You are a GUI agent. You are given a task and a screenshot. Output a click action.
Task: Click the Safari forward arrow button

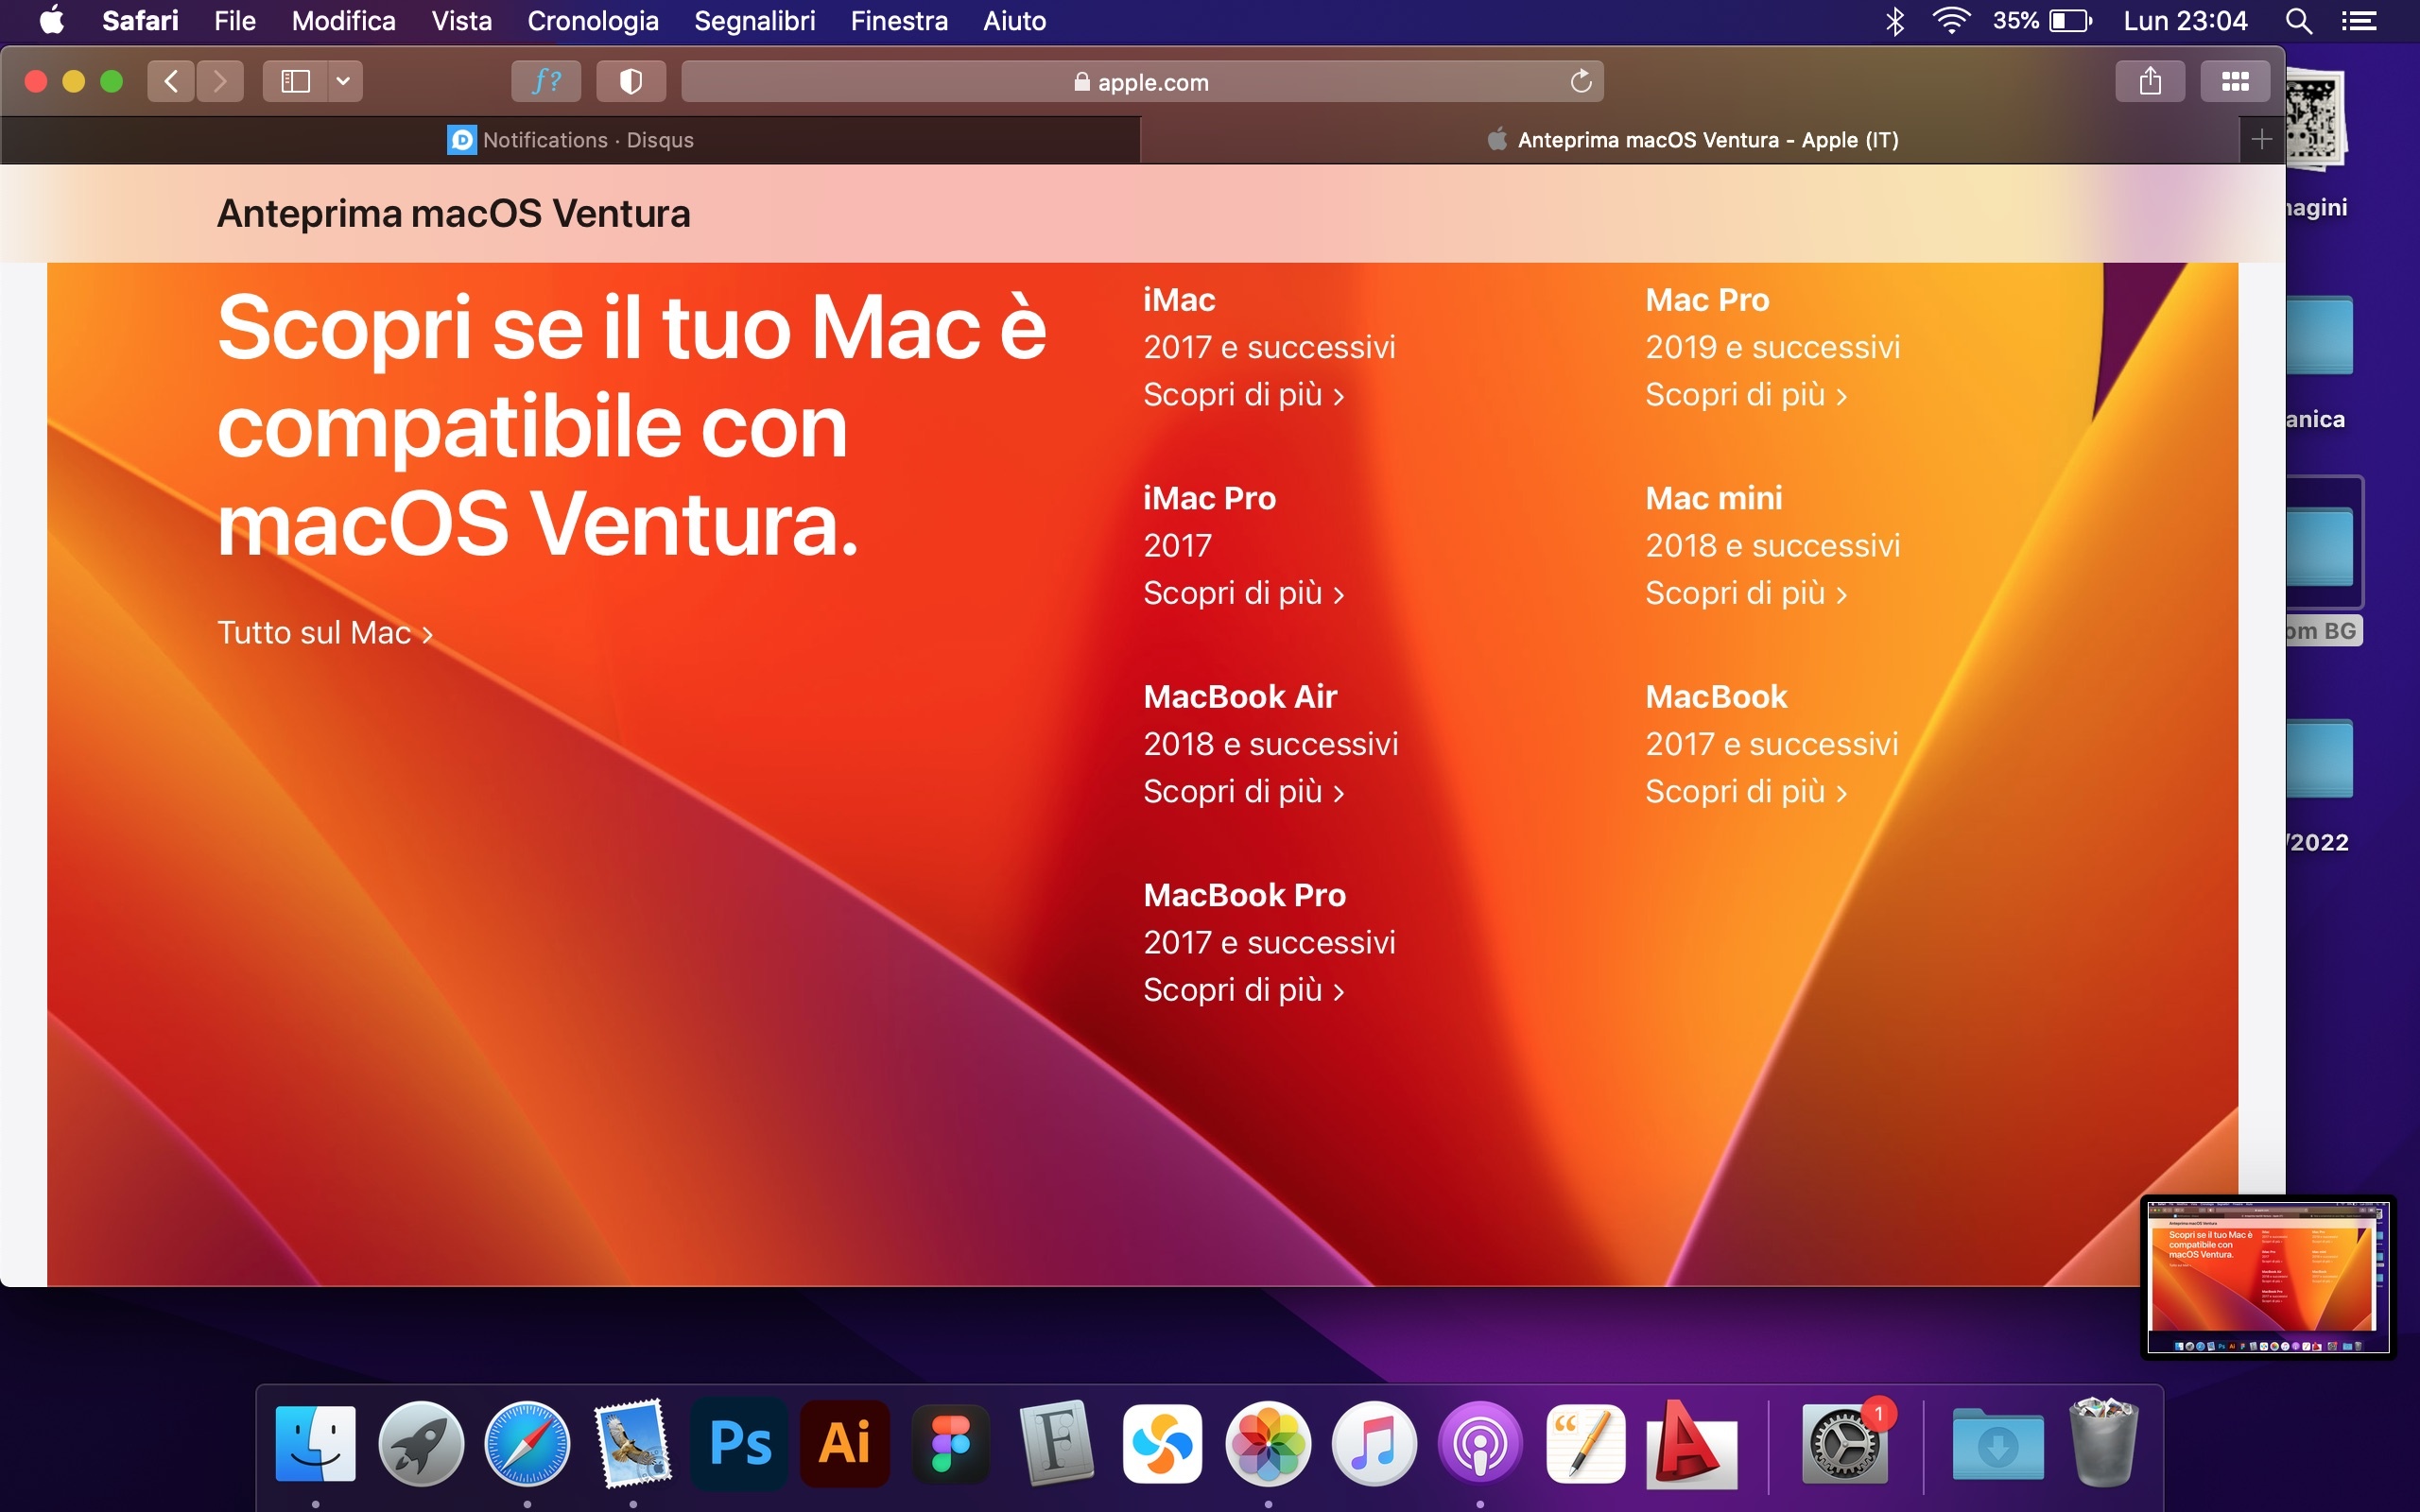(x=220, y=81)
